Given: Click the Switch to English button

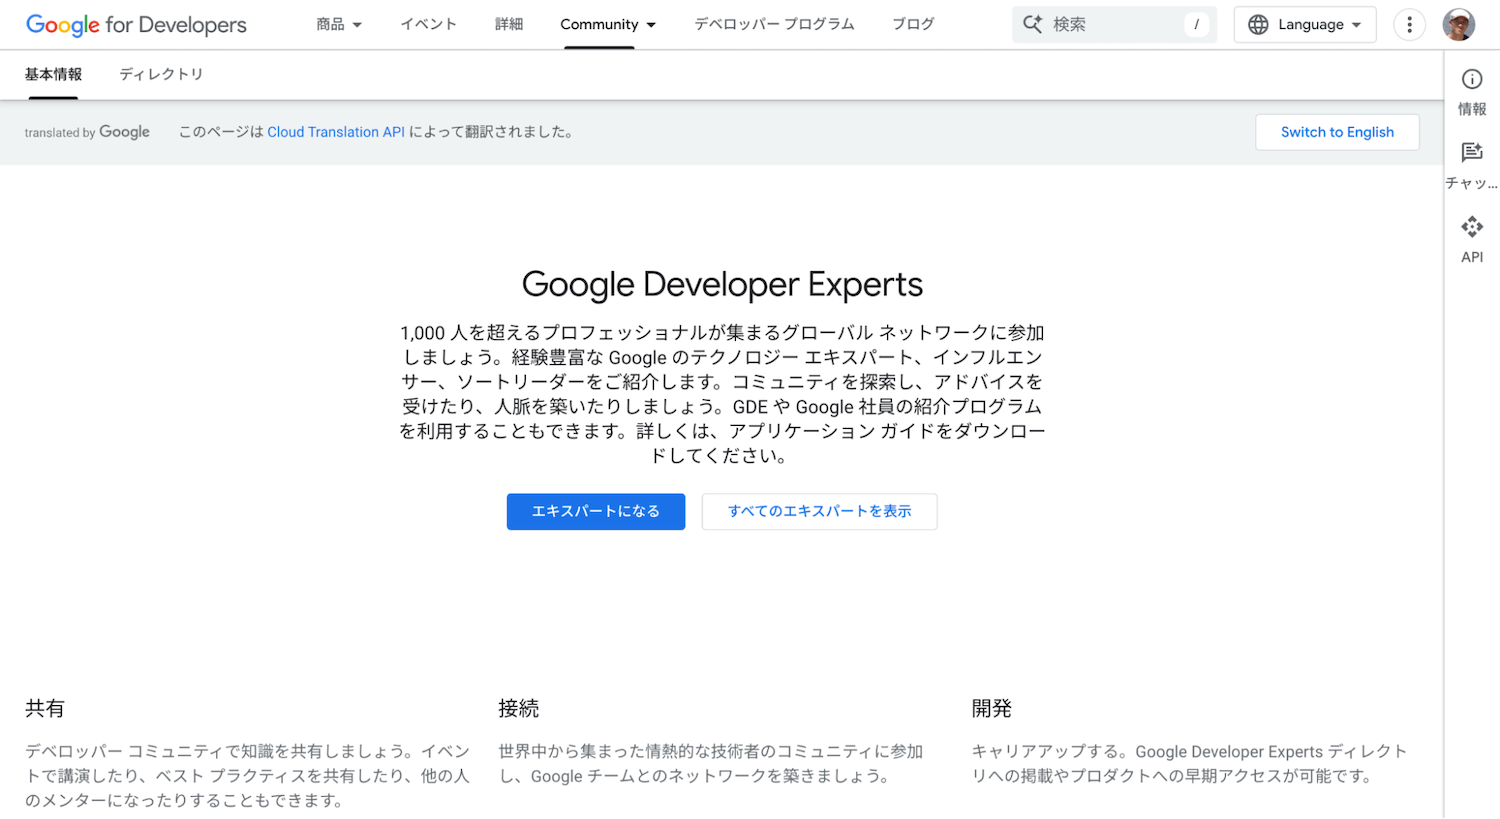Looking at the screenshot, I should click(1337, 132).
